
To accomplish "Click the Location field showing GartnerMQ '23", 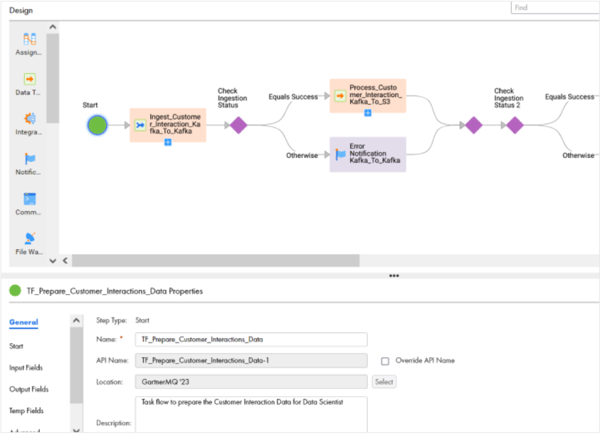I will [x=251, y=382].
